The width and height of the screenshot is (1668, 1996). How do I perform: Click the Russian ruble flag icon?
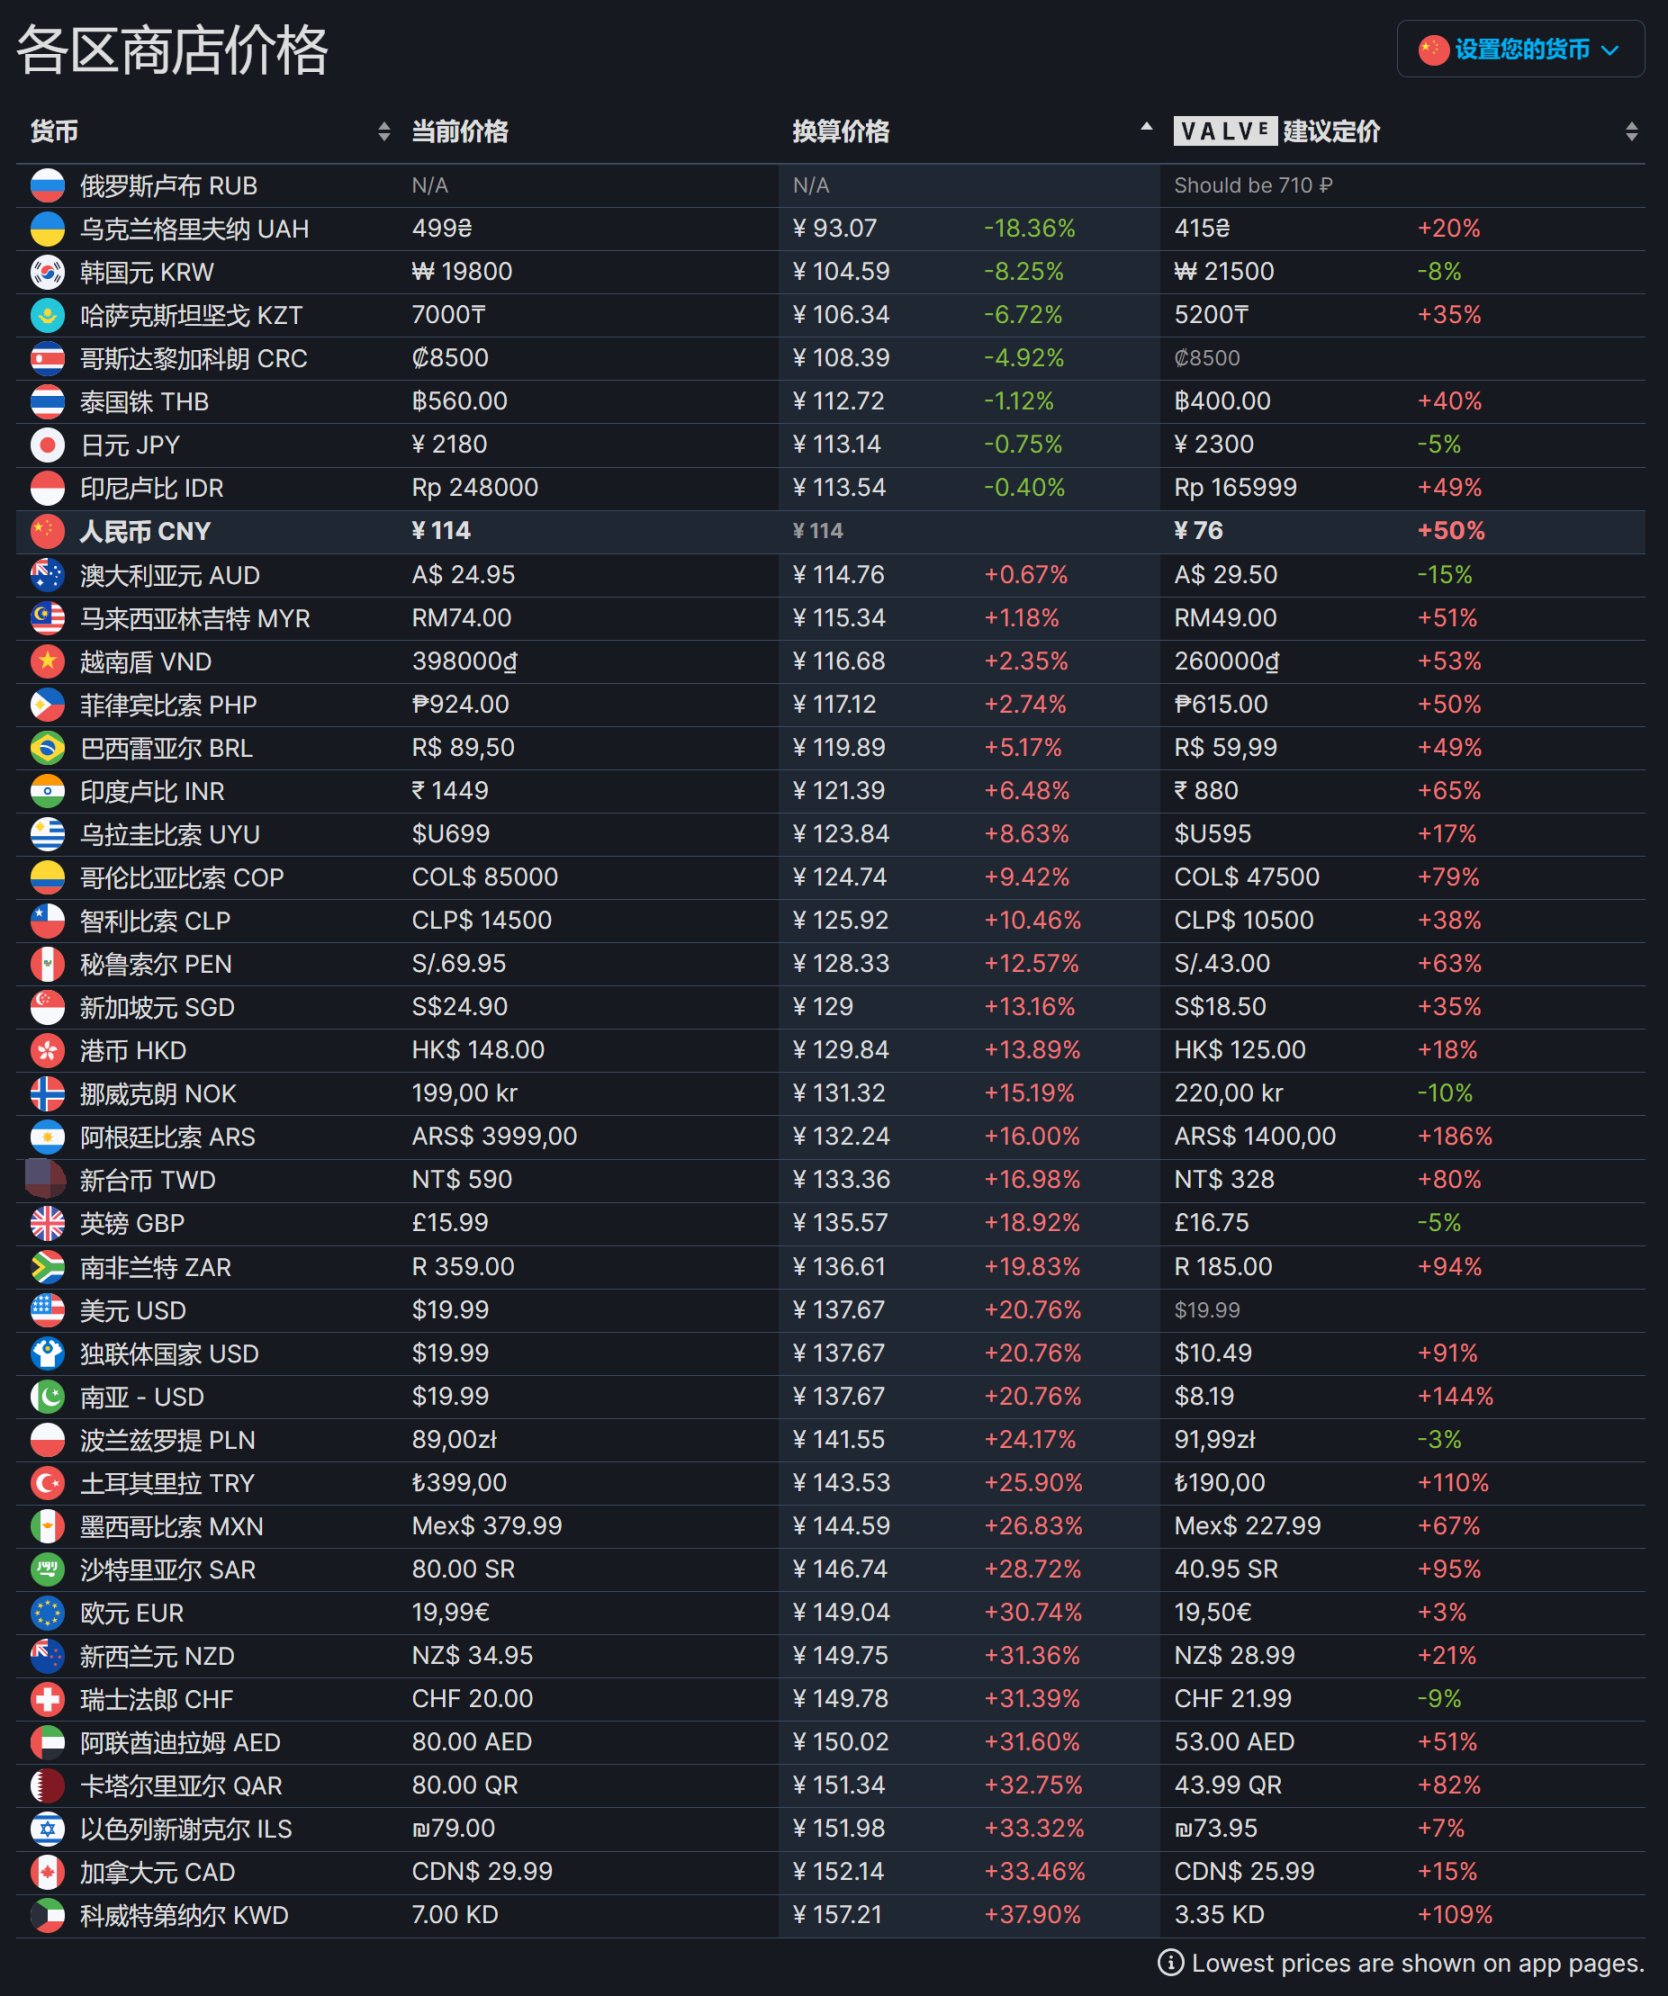pyautogui.click(x=47, y=186)
